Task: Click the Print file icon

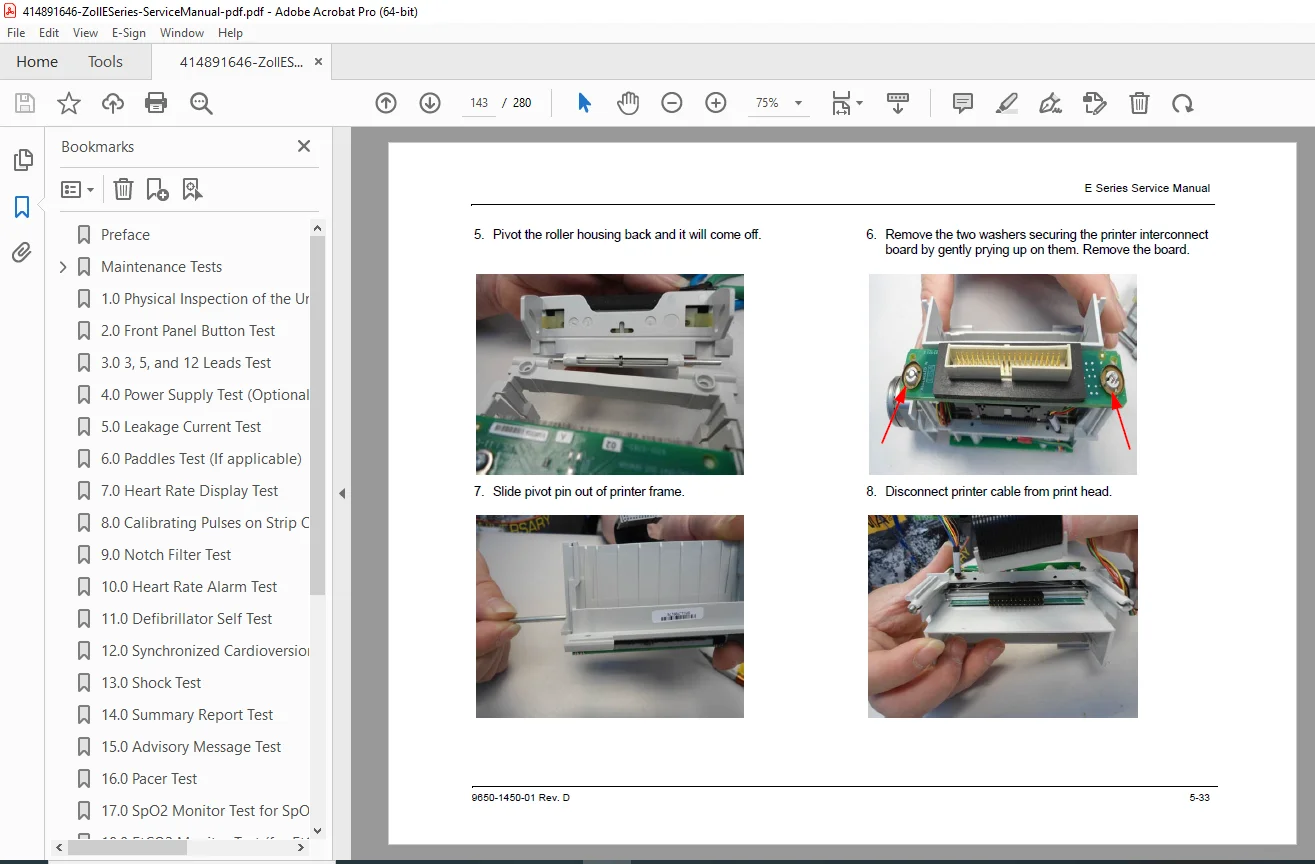Action: coord(156,103)
